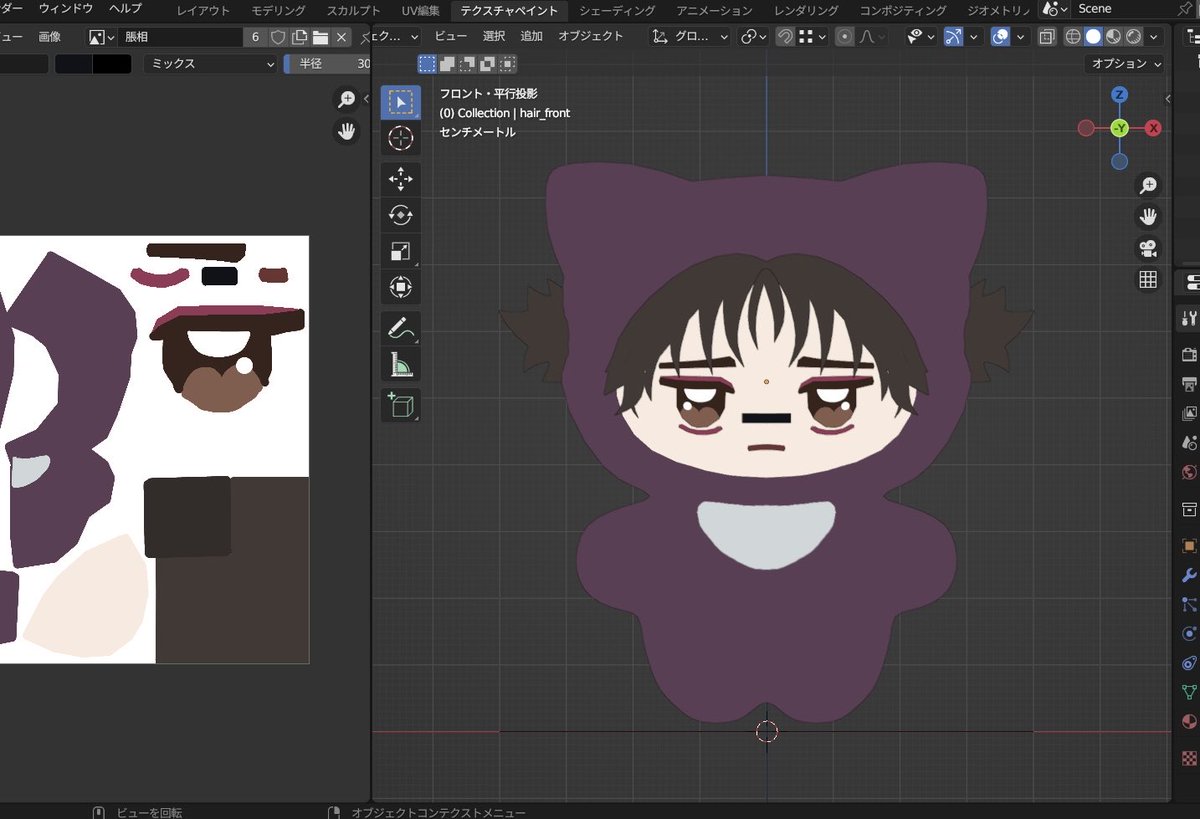Toggle snapping magnet in viewport header

(x=786, y=37)
